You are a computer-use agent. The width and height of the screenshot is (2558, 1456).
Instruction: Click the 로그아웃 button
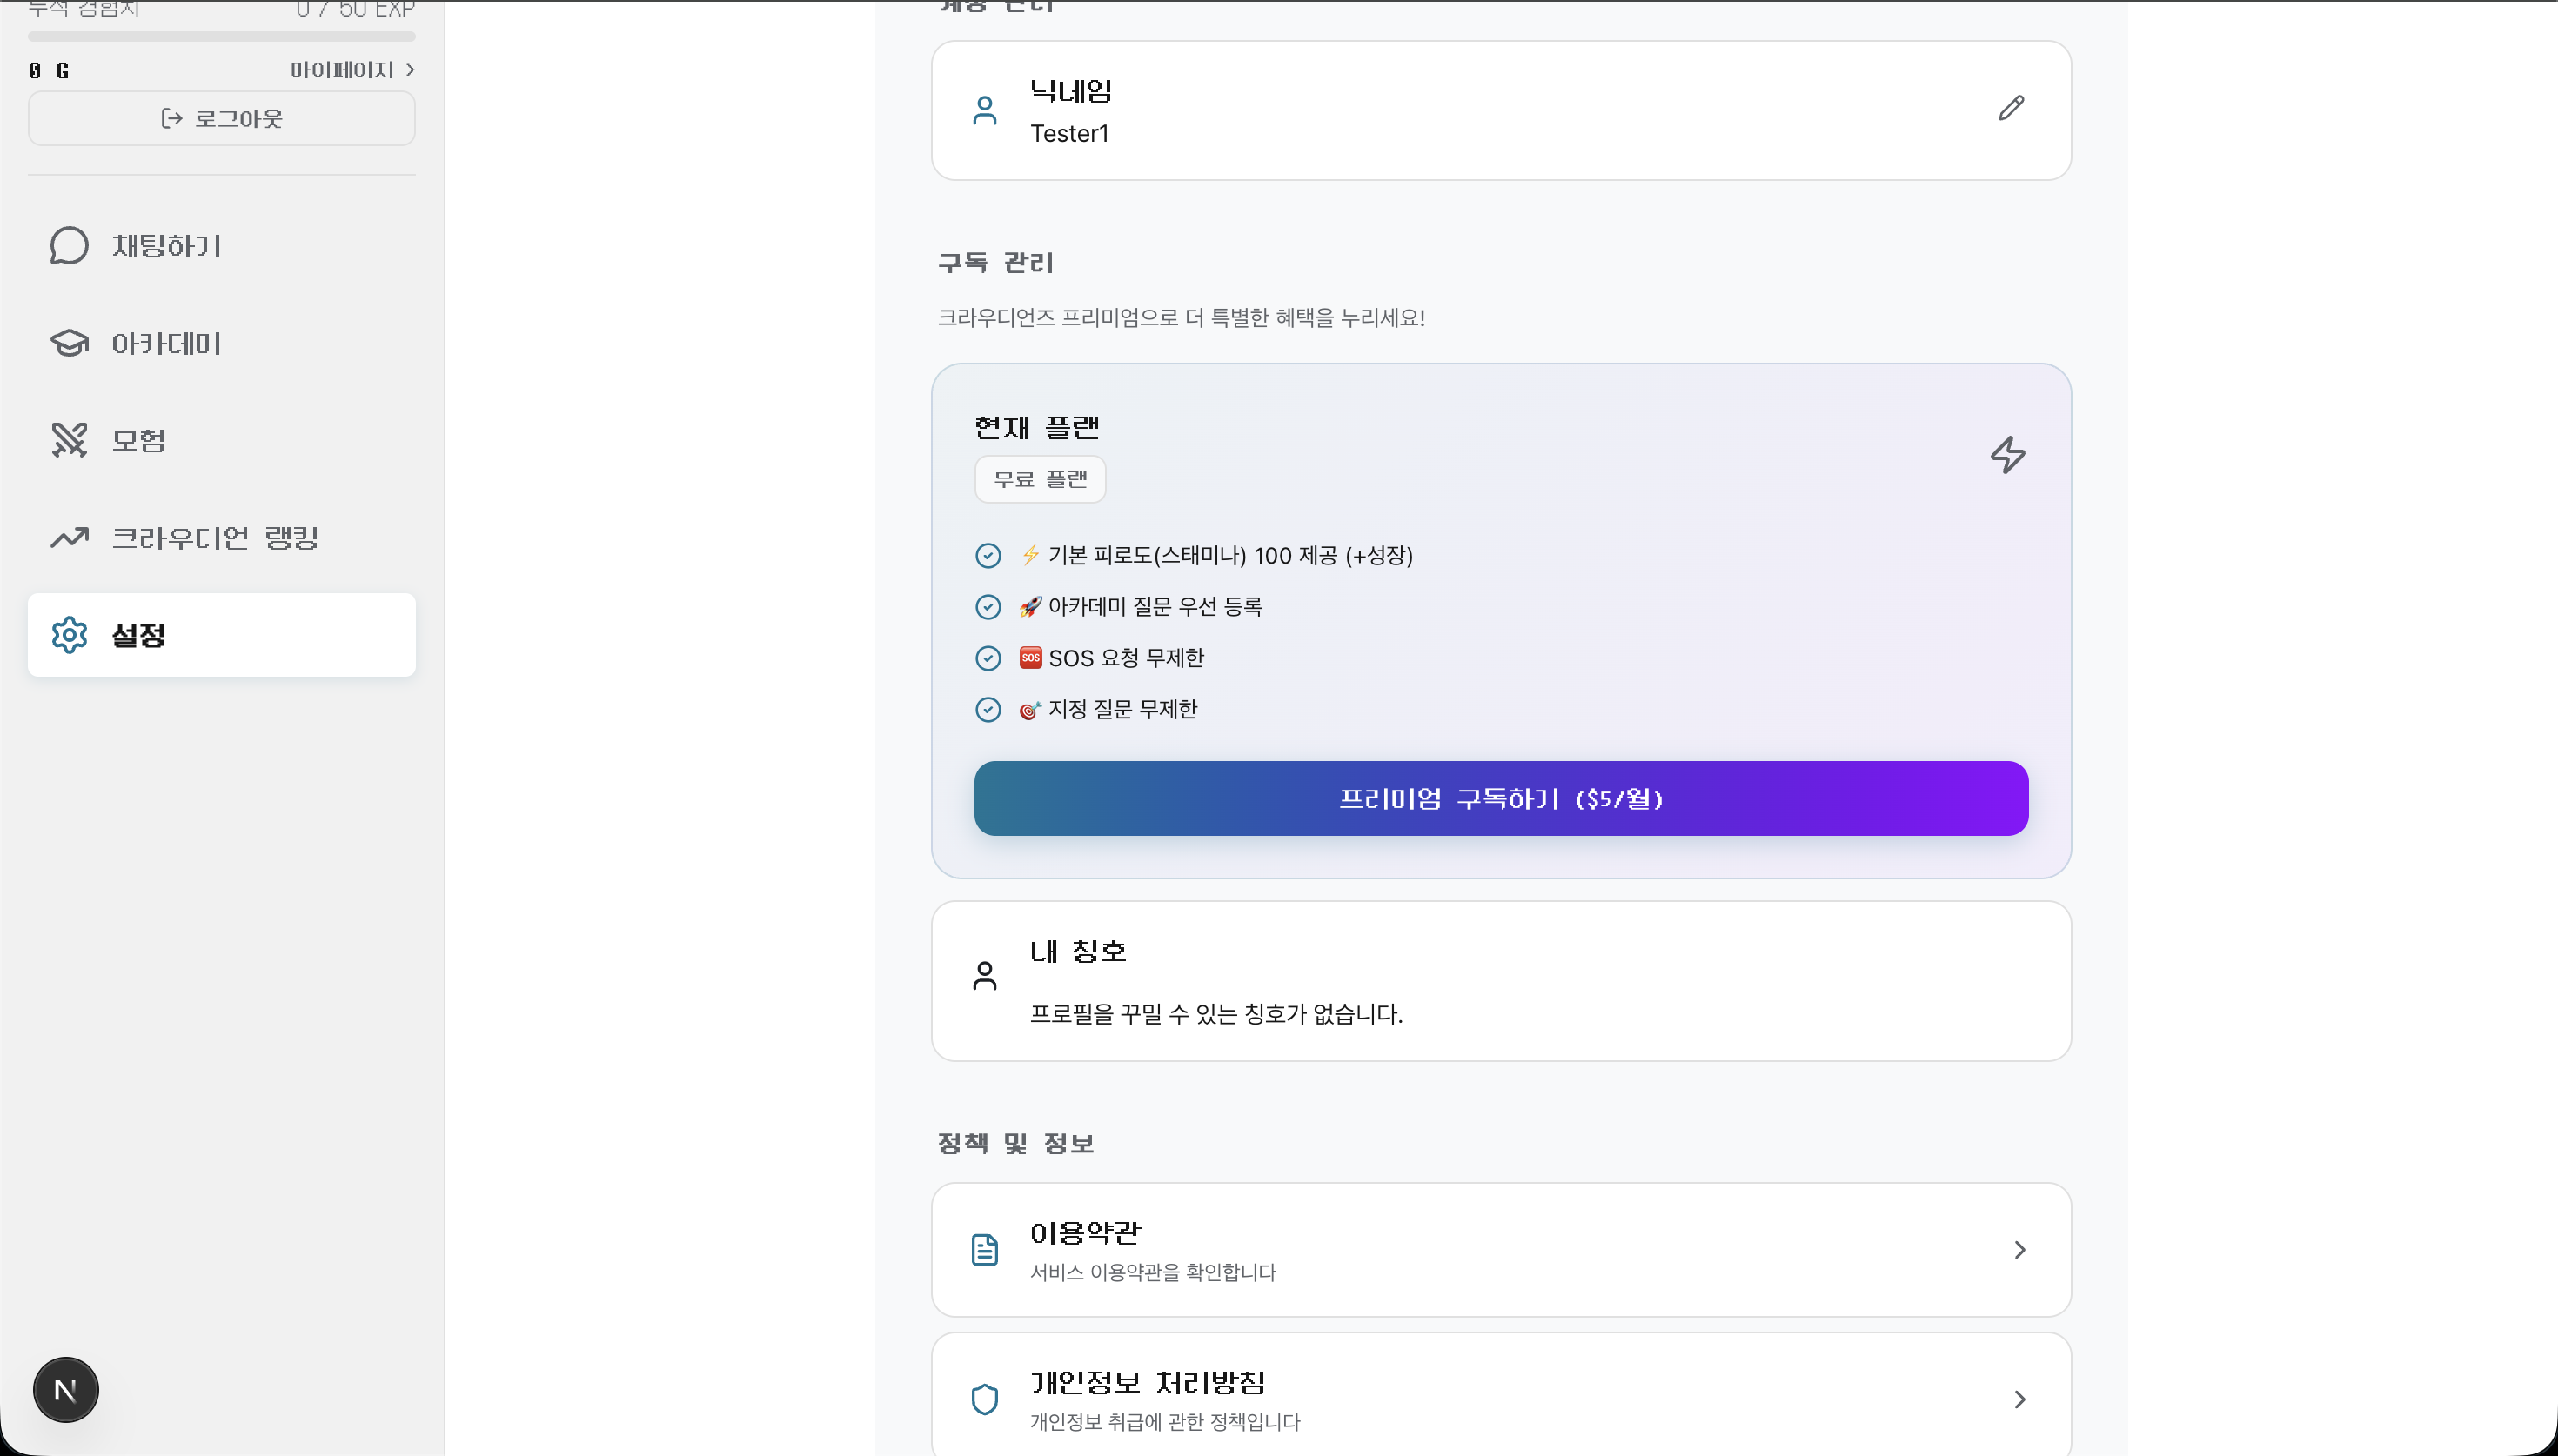(222, 119)
